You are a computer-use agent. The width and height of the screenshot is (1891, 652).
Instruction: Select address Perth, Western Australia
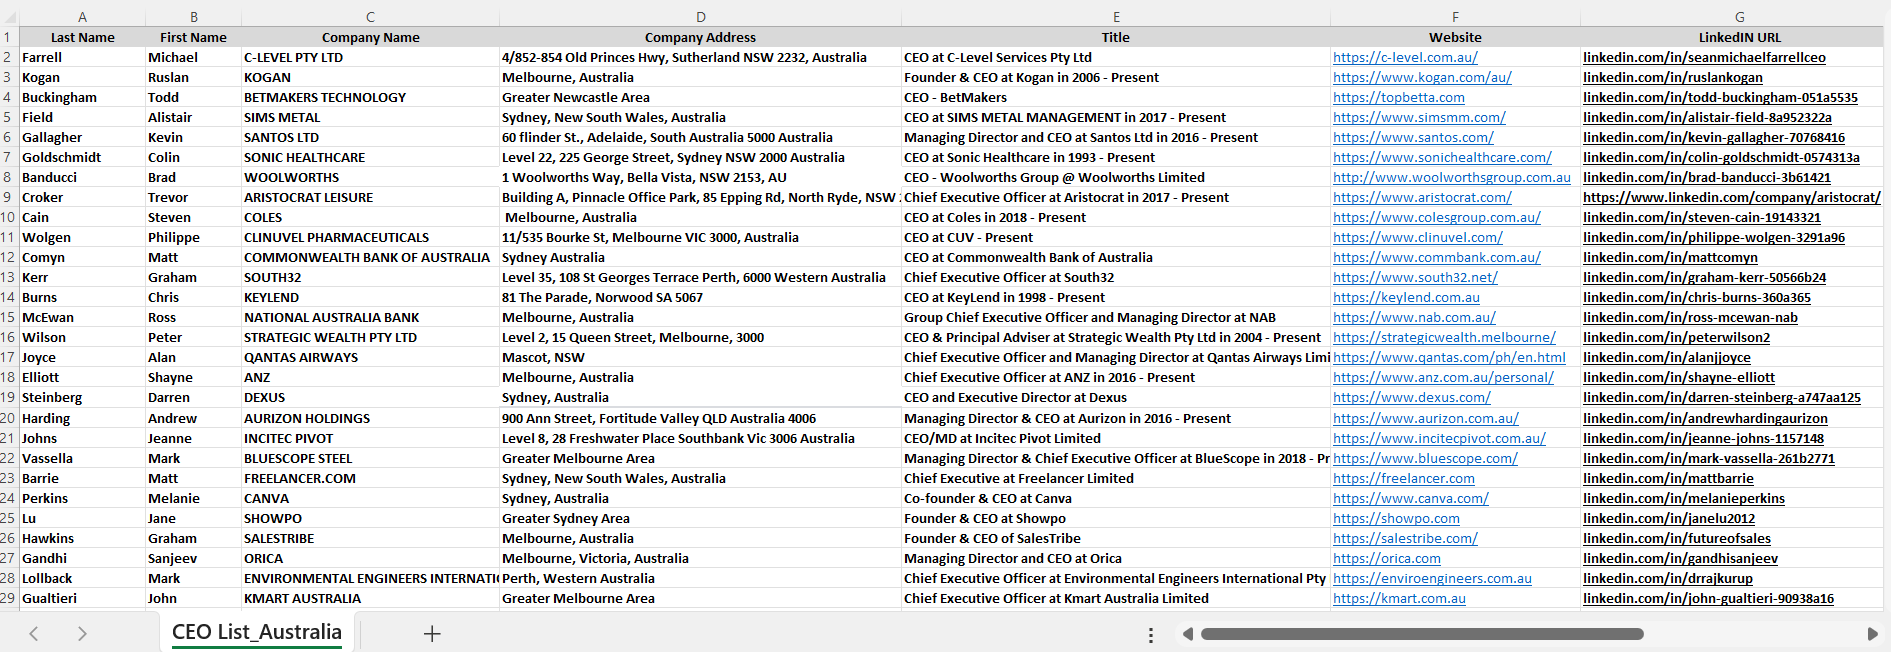pos(700,578)
